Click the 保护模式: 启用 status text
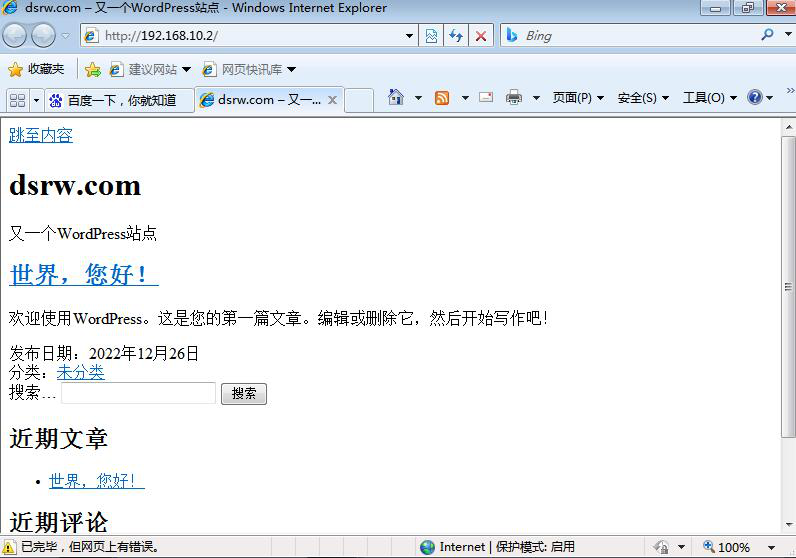796x558 pixels. 535,547
